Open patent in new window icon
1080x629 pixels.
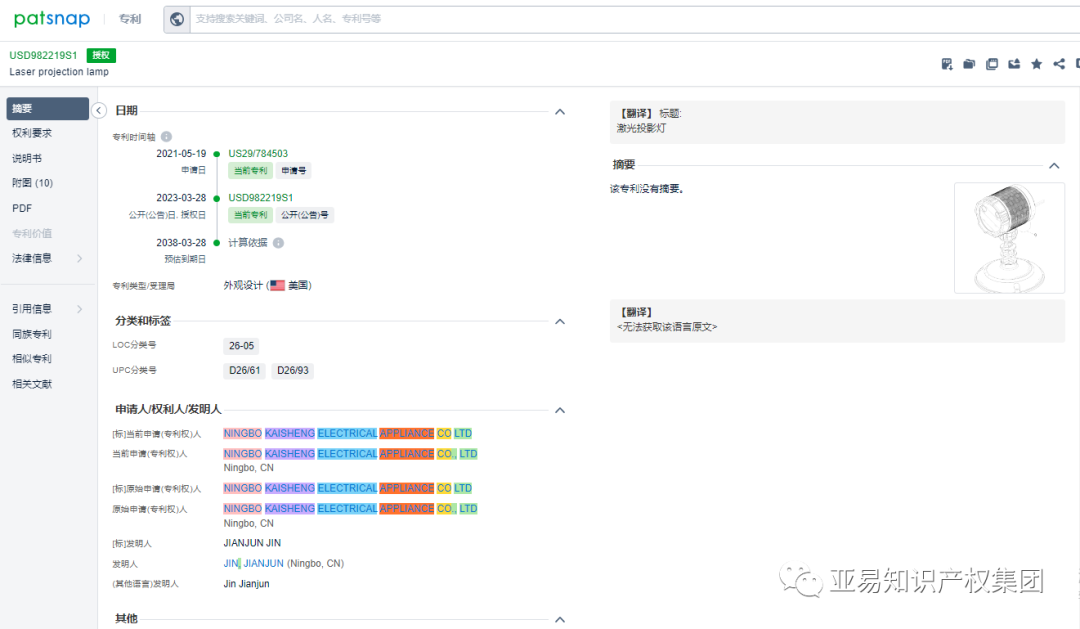coord(992,64)
